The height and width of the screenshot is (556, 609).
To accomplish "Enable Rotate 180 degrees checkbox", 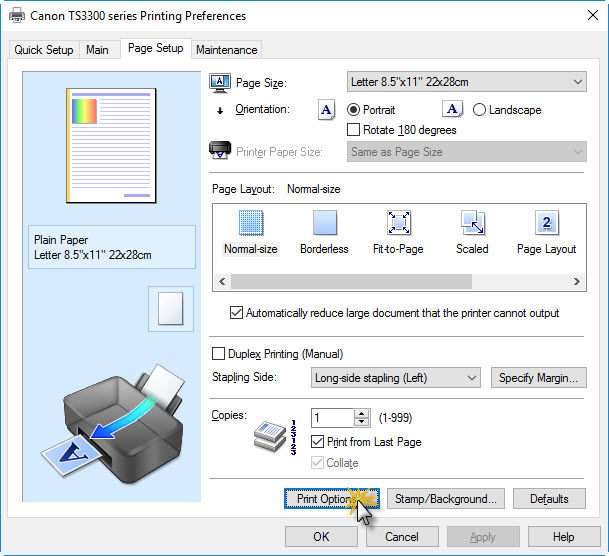I will 353,130.
